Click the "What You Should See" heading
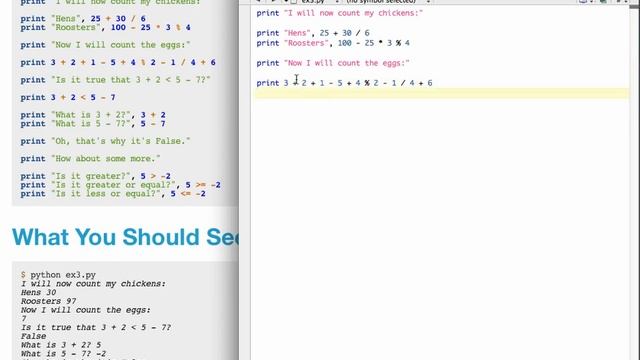 pyautogui.click(x=125, y=237)
